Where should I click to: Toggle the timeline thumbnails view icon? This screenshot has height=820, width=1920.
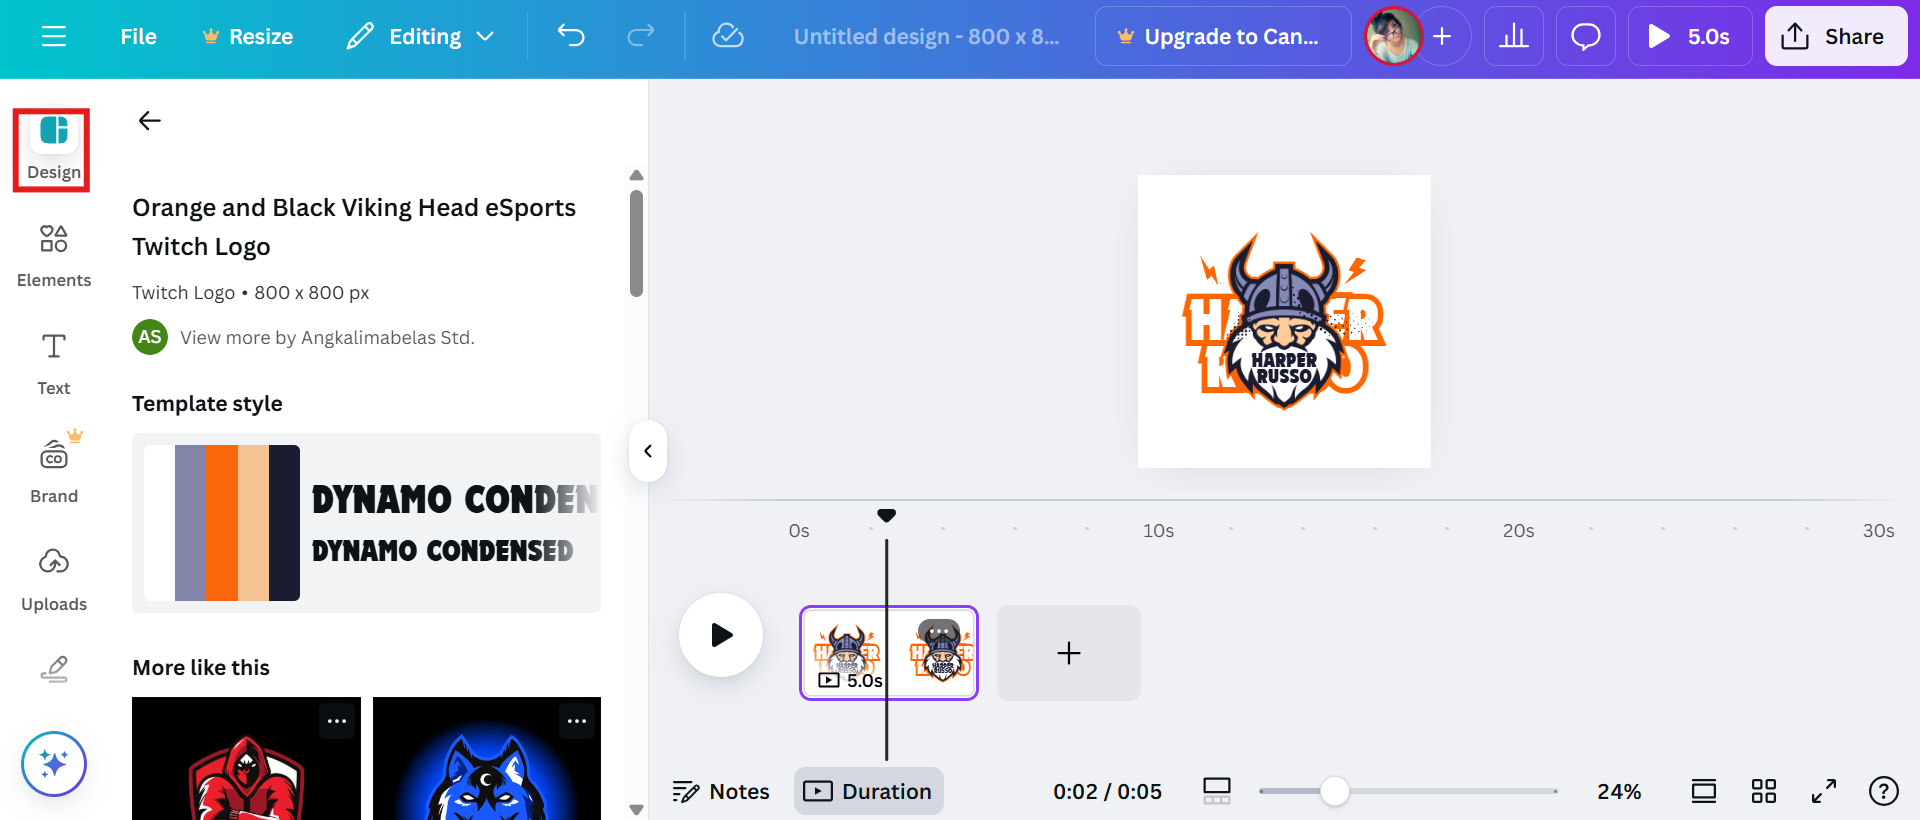(1217, 791)
